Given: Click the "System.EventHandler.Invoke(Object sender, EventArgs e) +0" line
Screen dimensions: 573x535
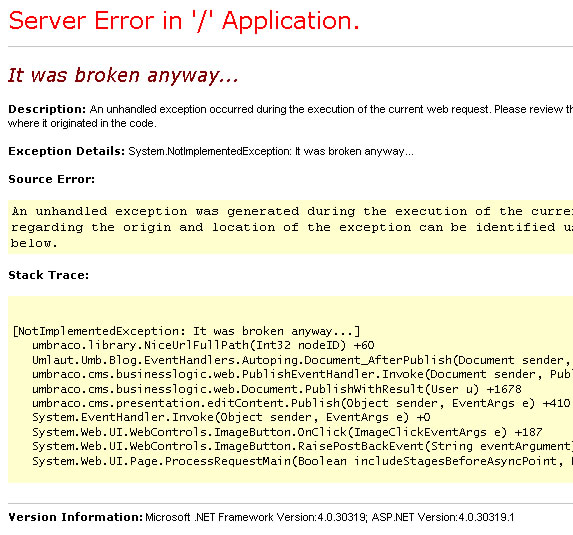Looking at the screenshot, I should pos(231,417).
